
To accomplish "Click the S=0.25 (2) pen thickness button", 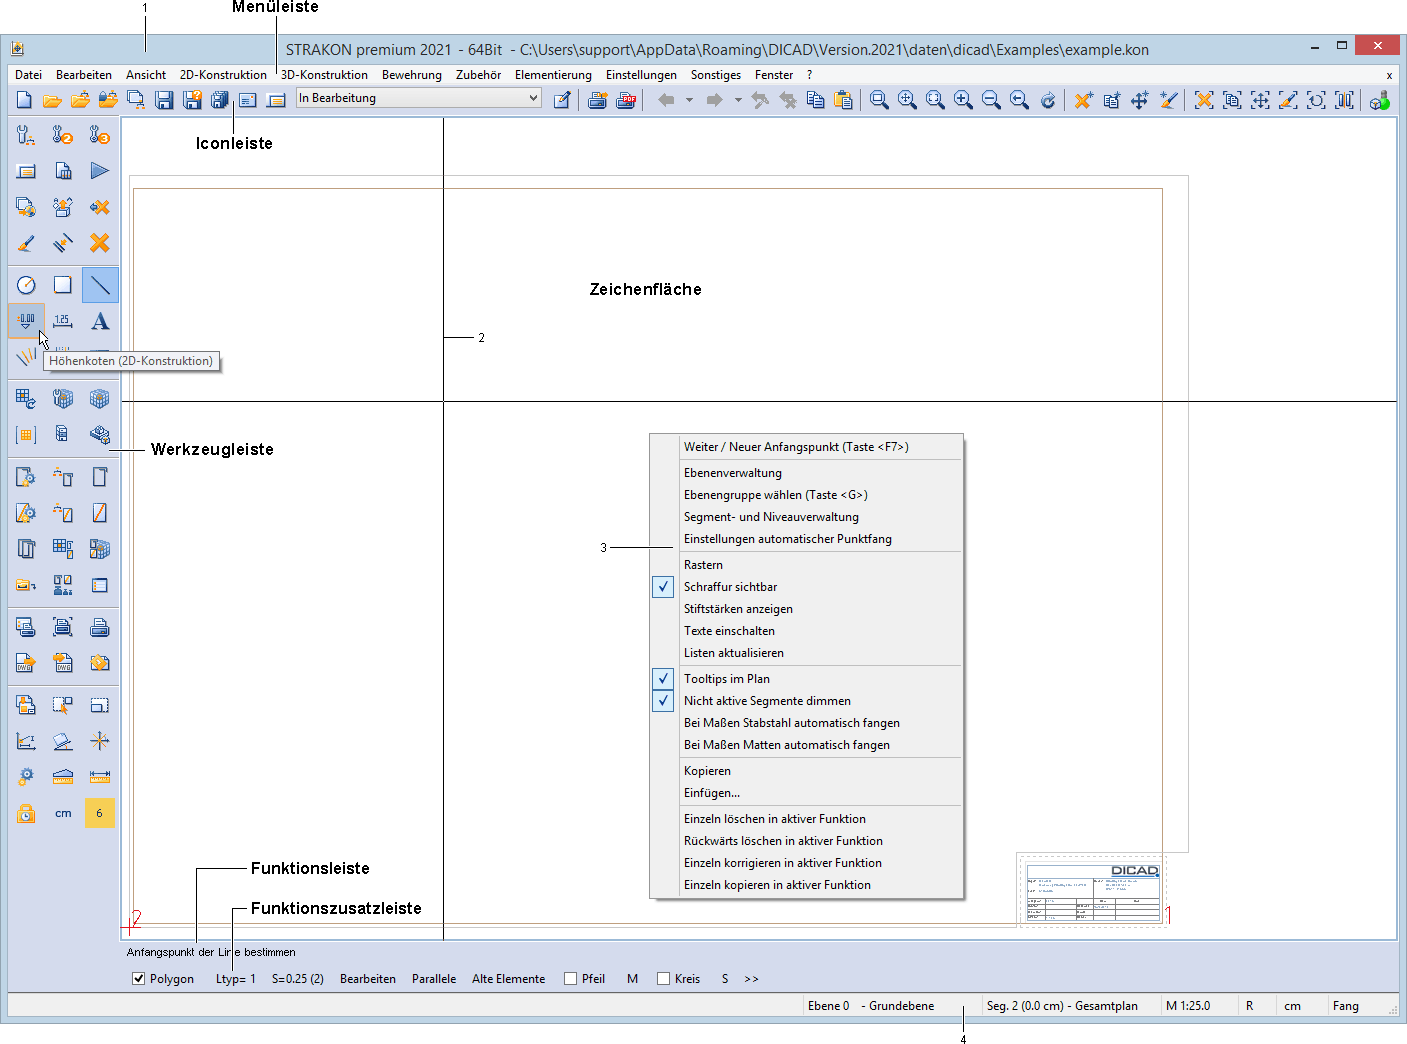I will tap(298, 979).
